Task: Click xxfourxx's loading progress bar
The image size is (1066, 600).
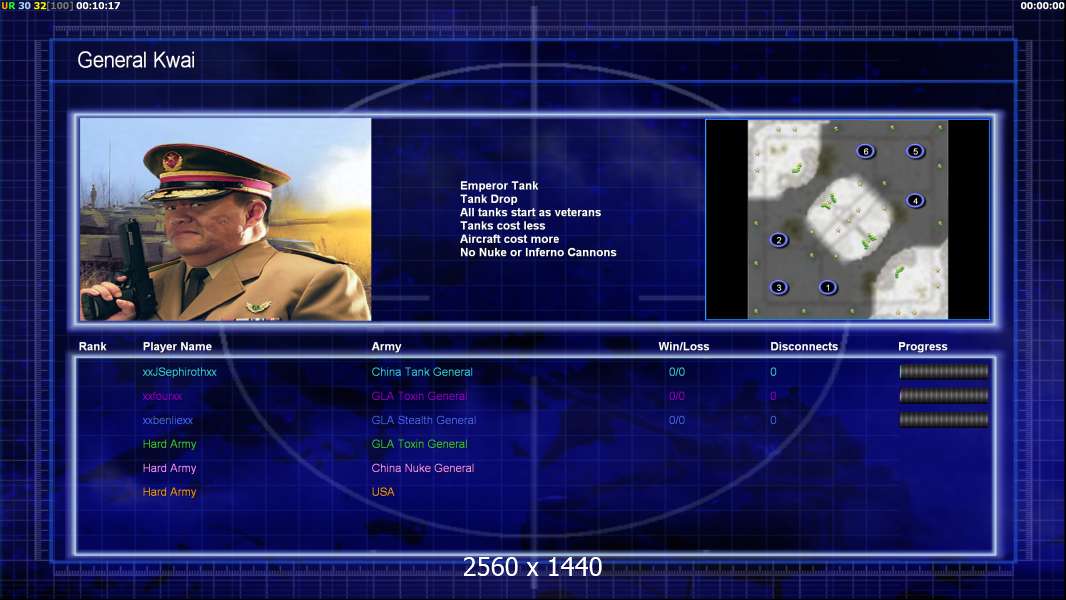Action: [x=944, y=396]
